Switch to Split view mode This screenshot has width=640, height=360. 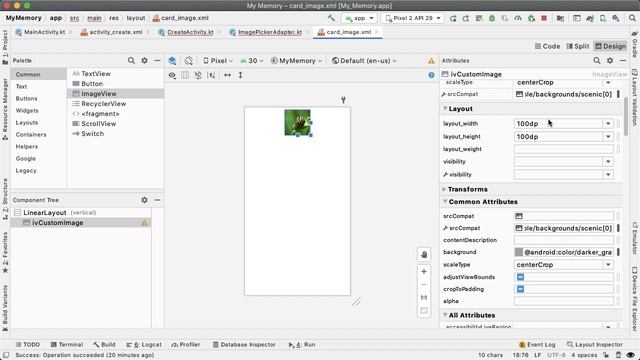tap(578, 46)
